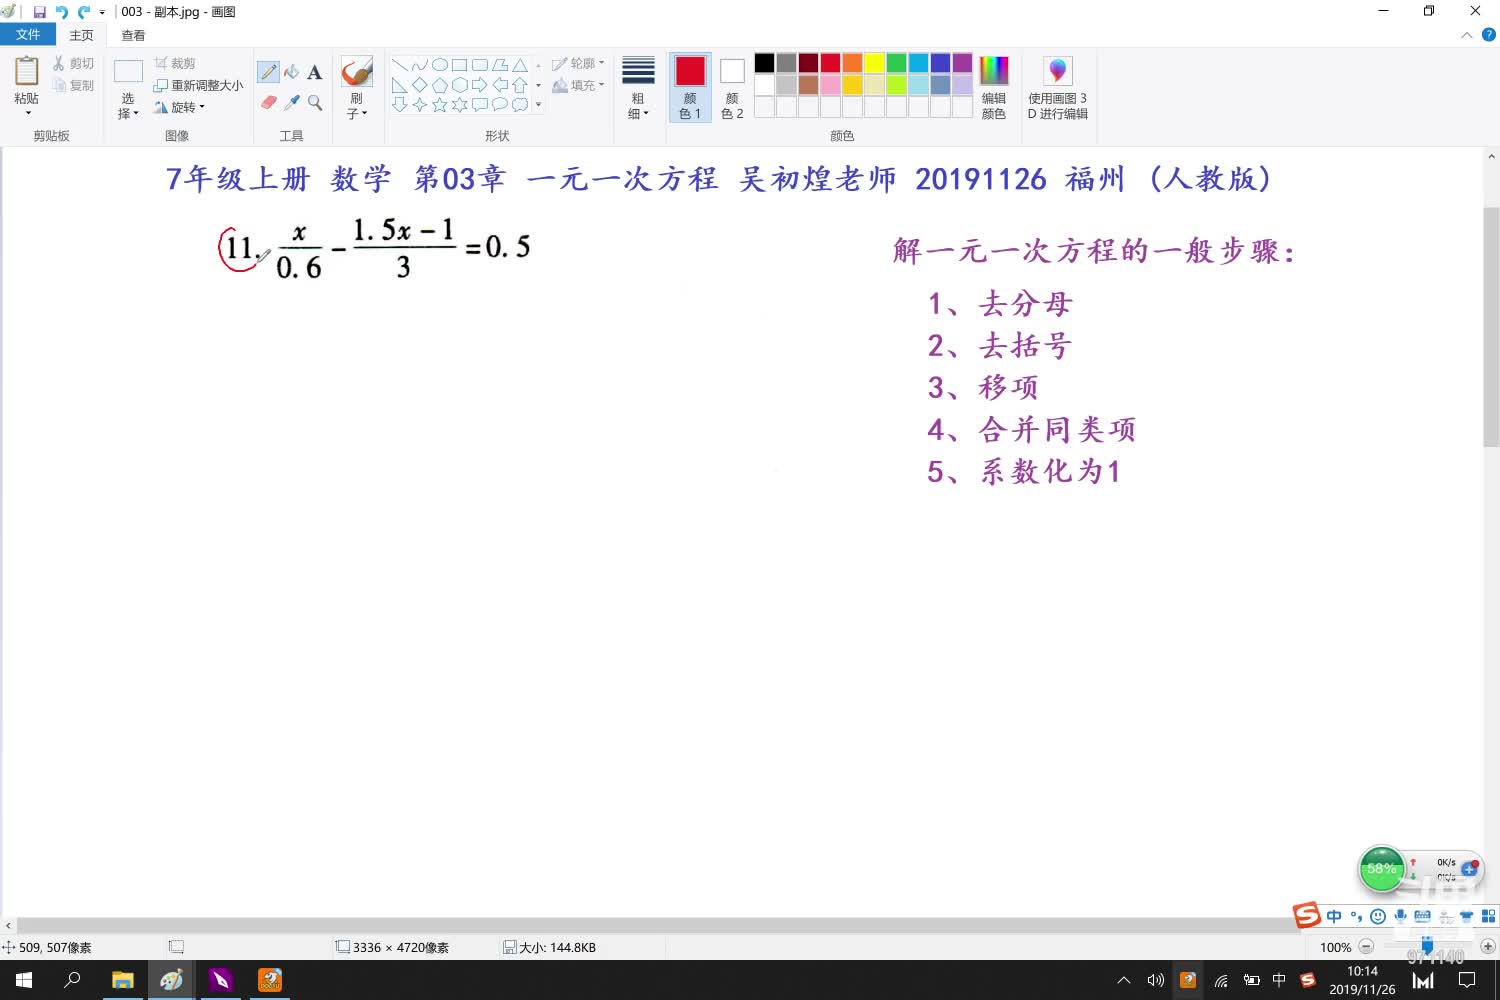Pick the orange color swatch
The height and width of the screenshot is (1000, 1500).
coord(853,63)
